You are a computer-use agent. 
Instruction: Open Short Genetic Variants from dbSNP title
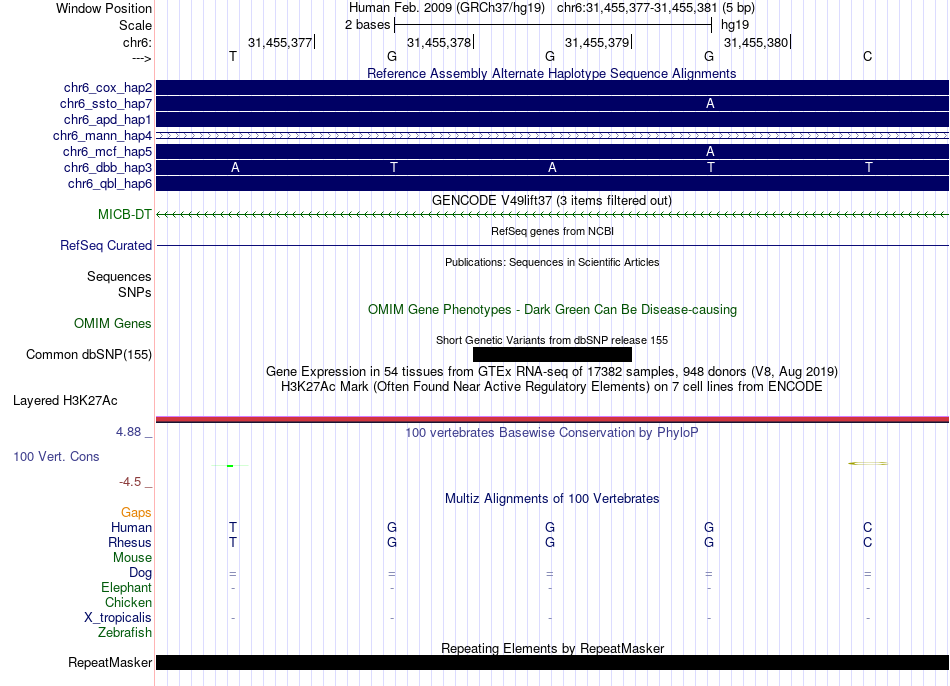[552, 340]
